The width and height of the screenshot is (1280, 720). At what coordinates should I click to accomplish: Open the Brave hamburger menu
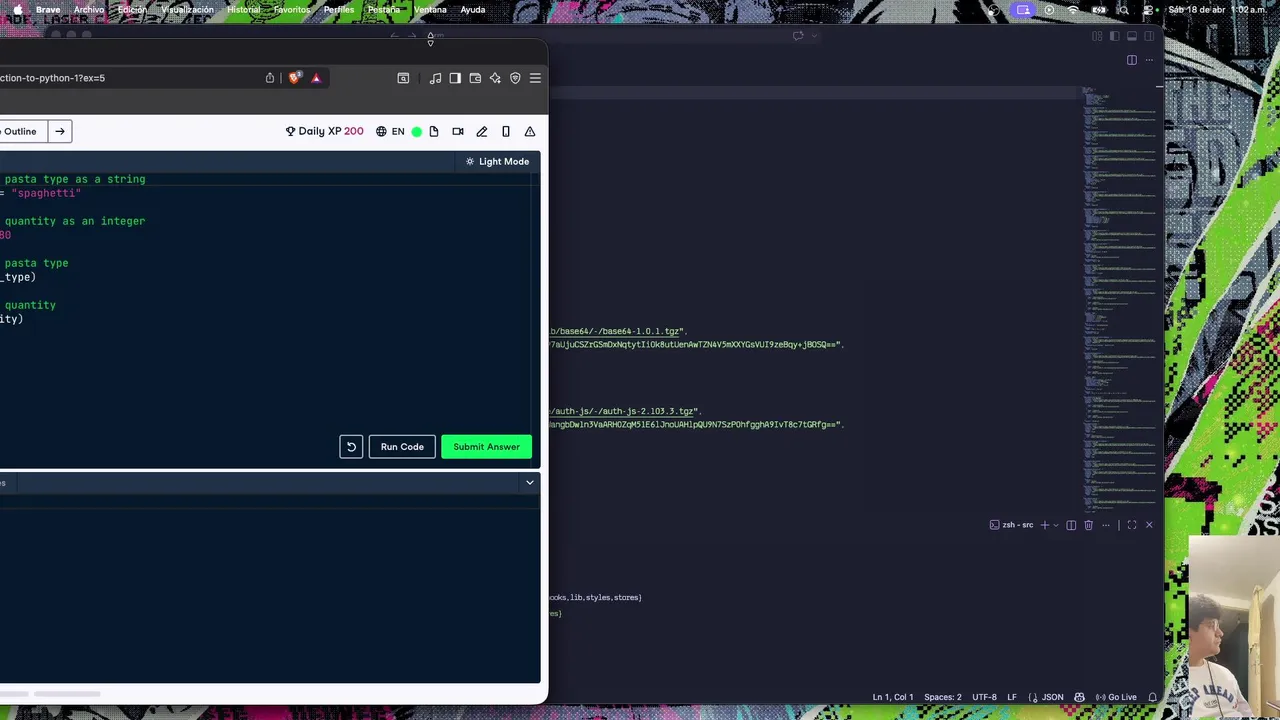coord(535,78)
